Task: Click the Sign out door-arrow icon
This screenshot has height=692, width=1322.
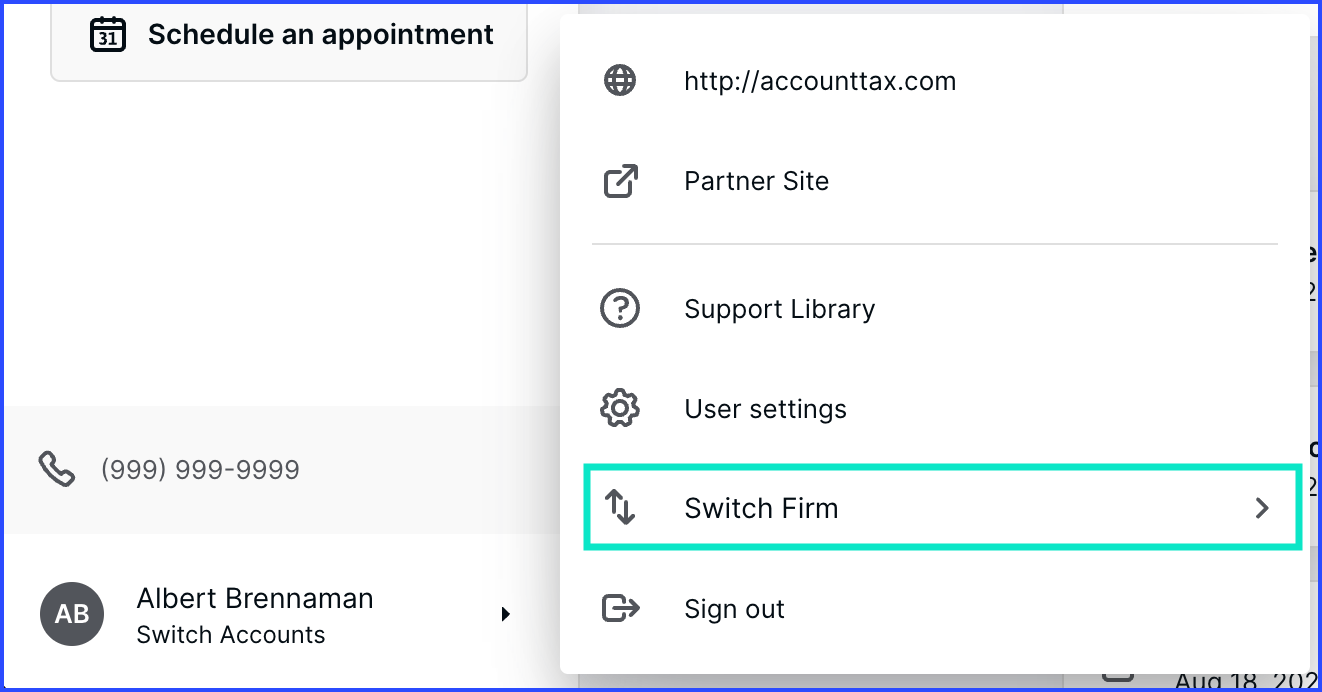Action: click(x=620, y=608)
